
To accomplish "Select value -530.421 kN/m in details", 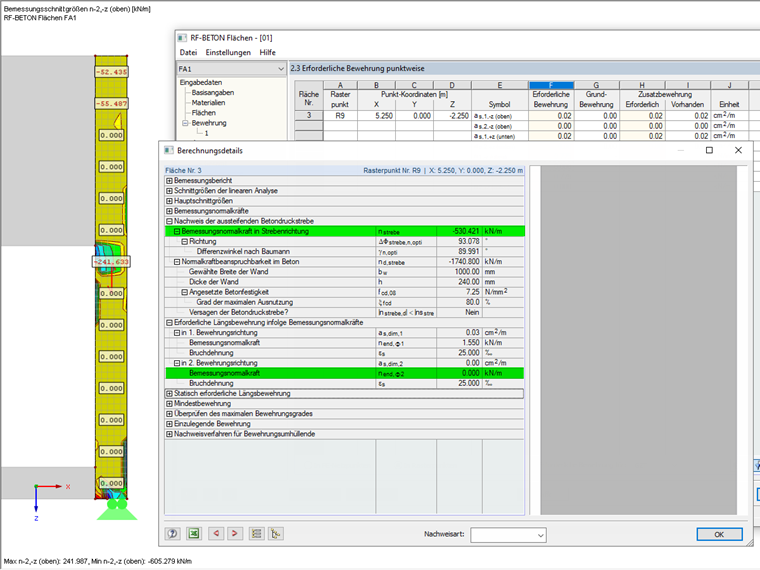I will [x=458, y=232].
